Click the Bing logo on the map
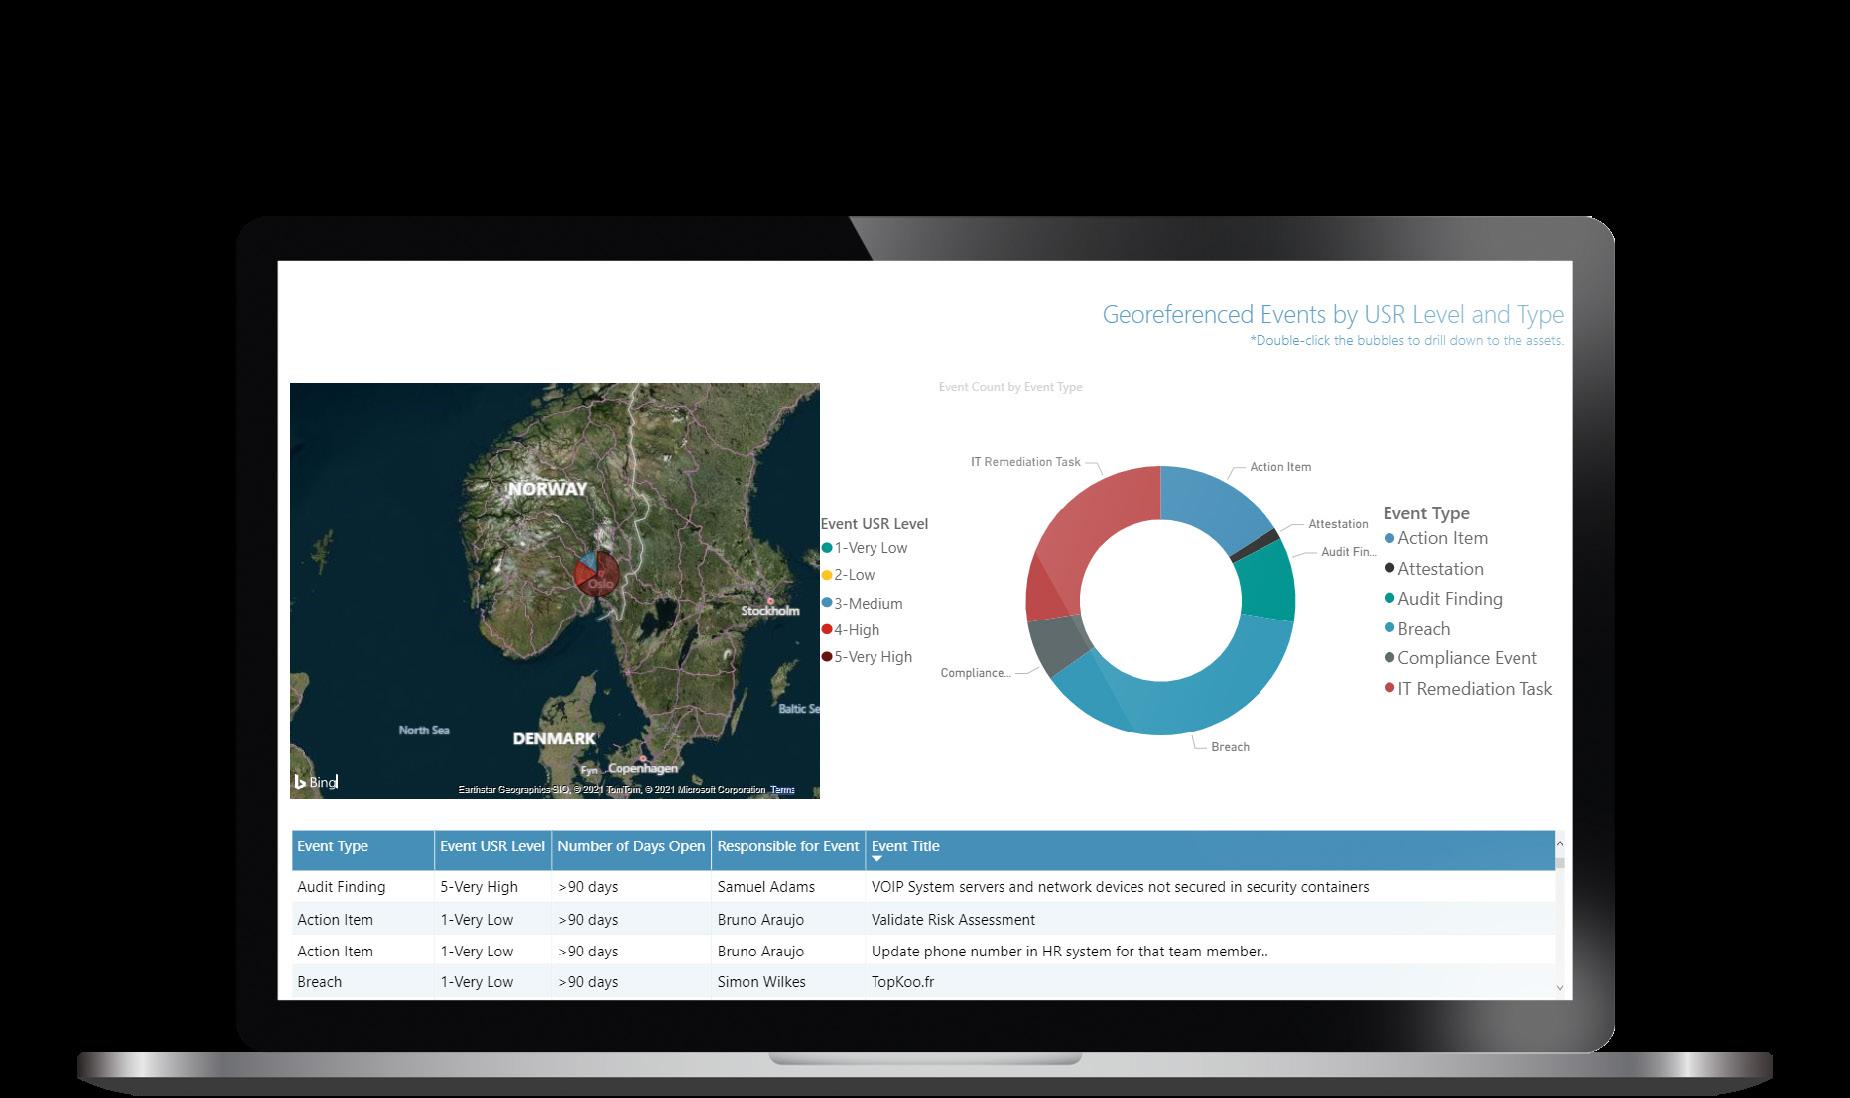The image size is (1850, 1098). [315, 782]
